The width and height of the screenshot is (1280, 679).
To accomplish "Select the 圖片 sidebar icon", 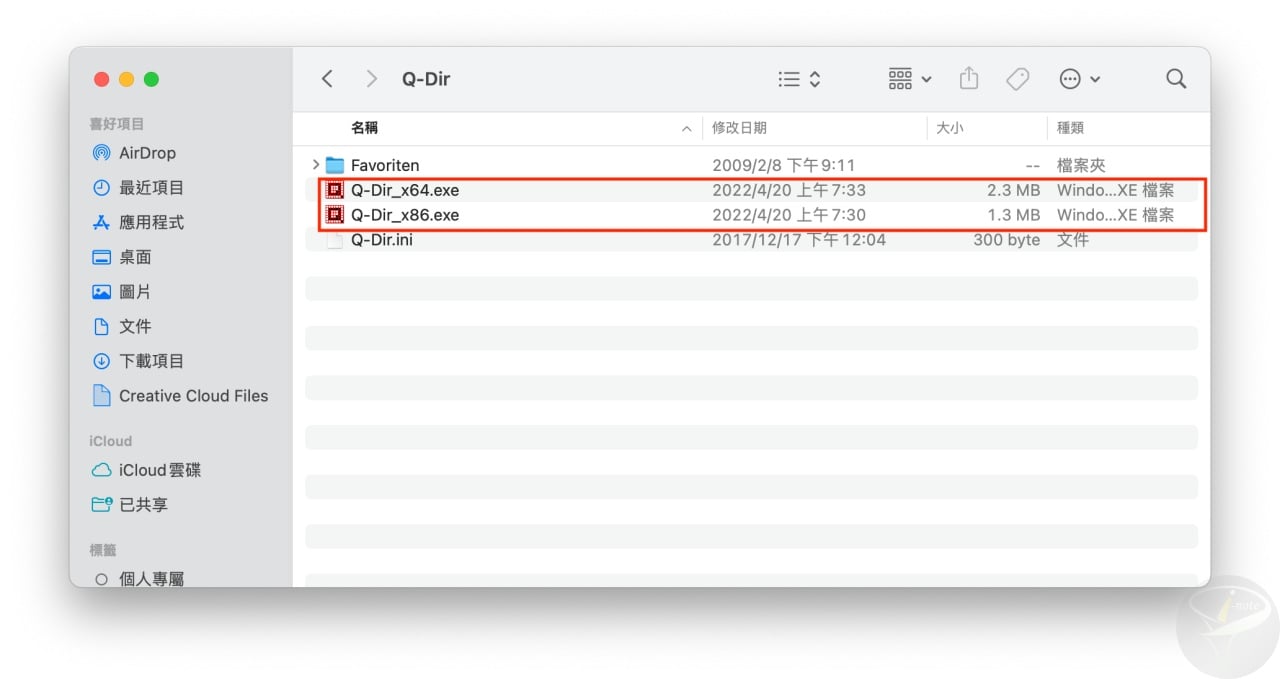I will tap(103, 291).
